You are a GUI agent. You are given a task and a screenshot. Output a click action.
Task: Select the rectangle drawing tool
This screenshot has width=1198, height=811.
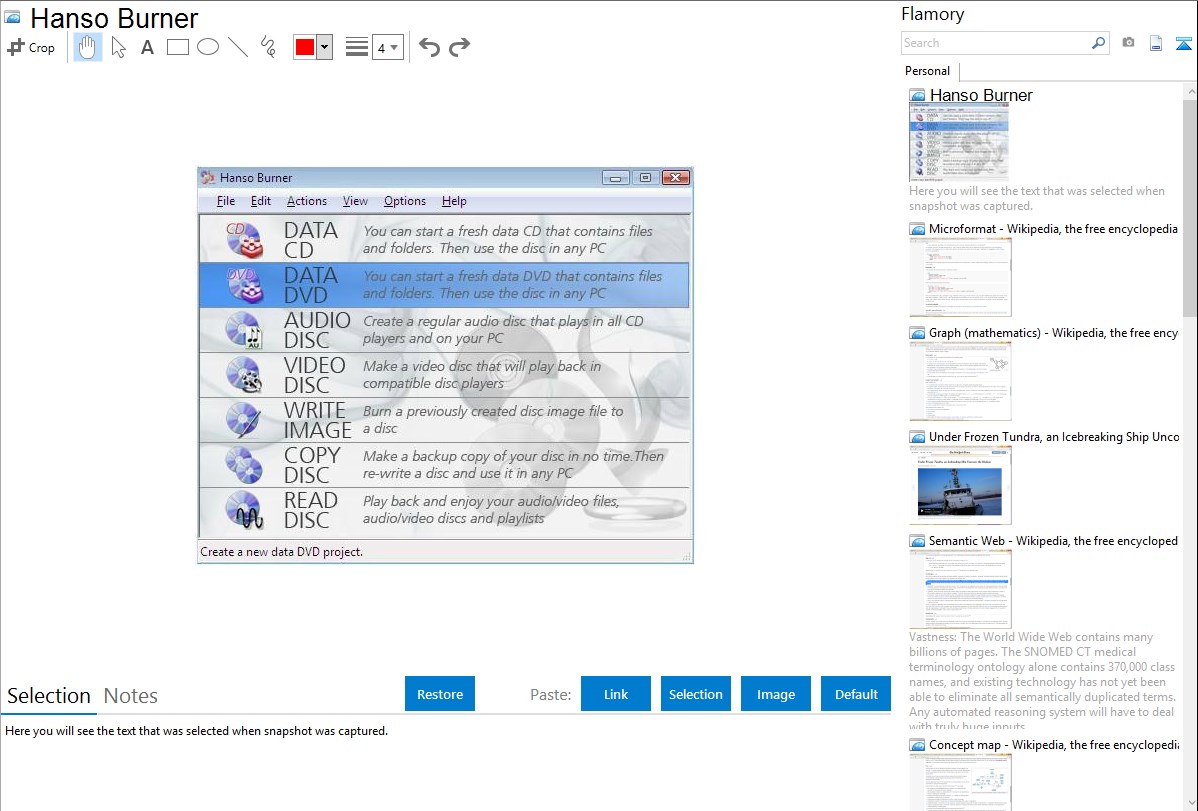(x=177, y=47)
